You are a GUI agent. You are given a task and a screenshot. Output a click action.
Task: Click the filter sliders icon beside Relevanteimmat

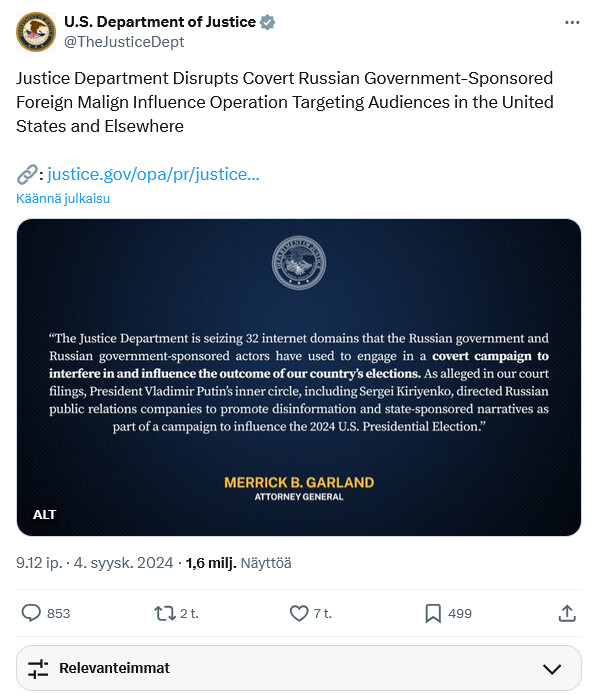point(38,669)
